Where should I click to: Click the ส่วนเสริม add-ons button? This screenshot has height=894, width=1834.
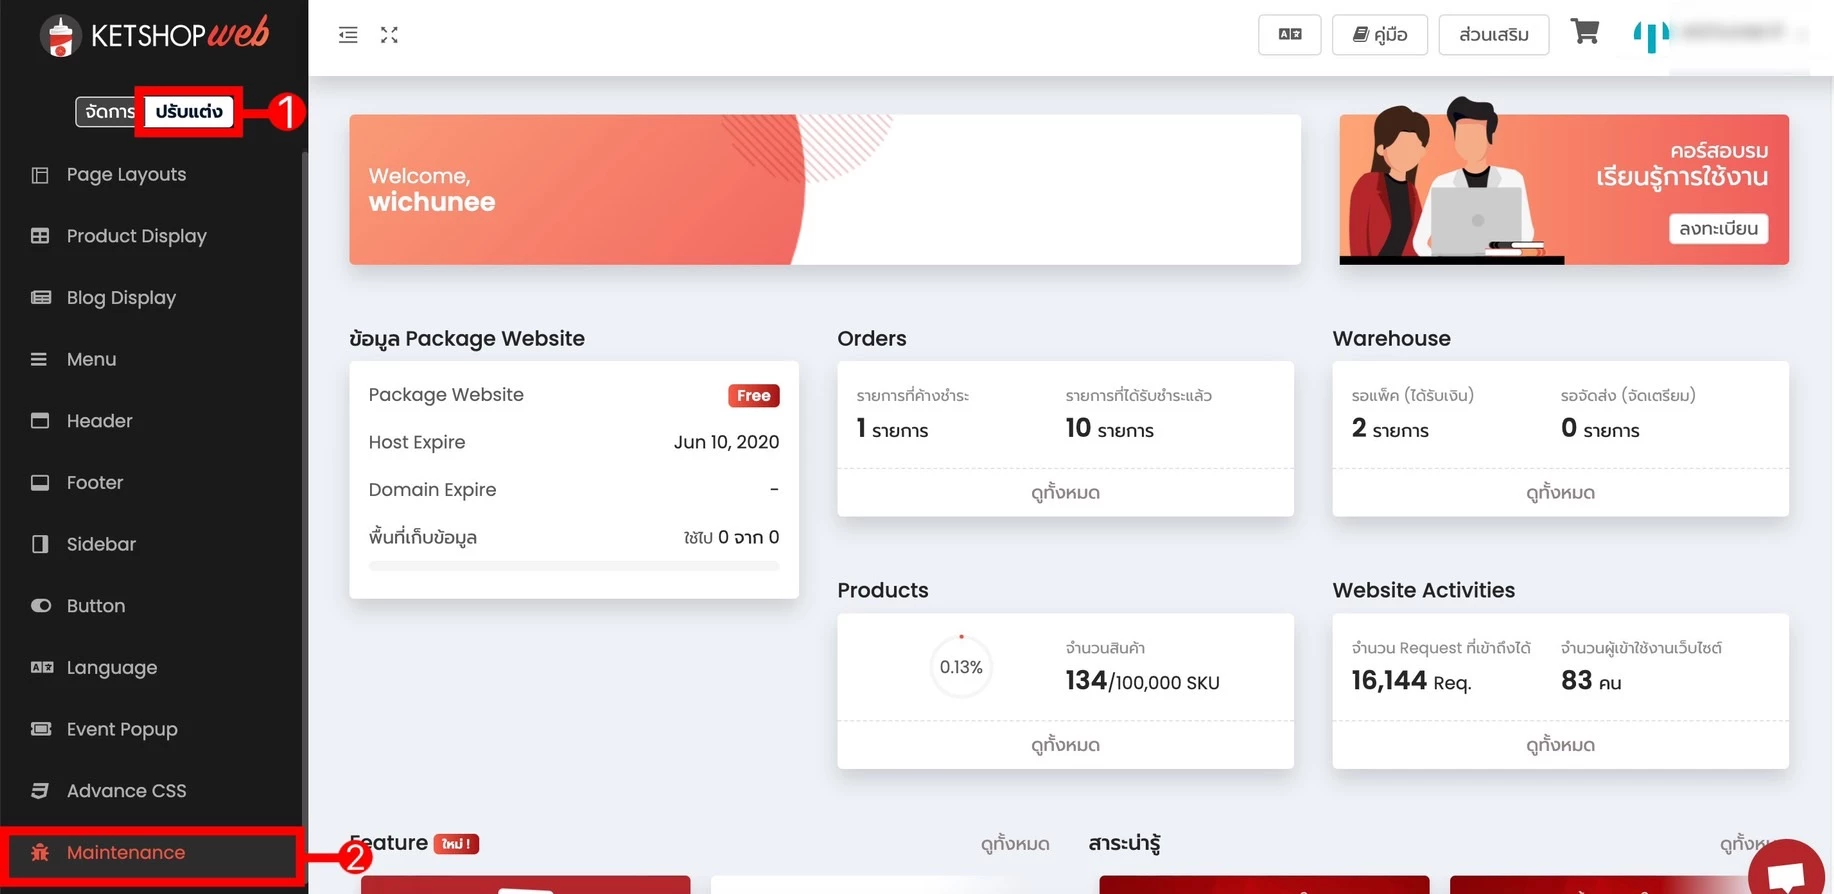(x=1493, y=35)
